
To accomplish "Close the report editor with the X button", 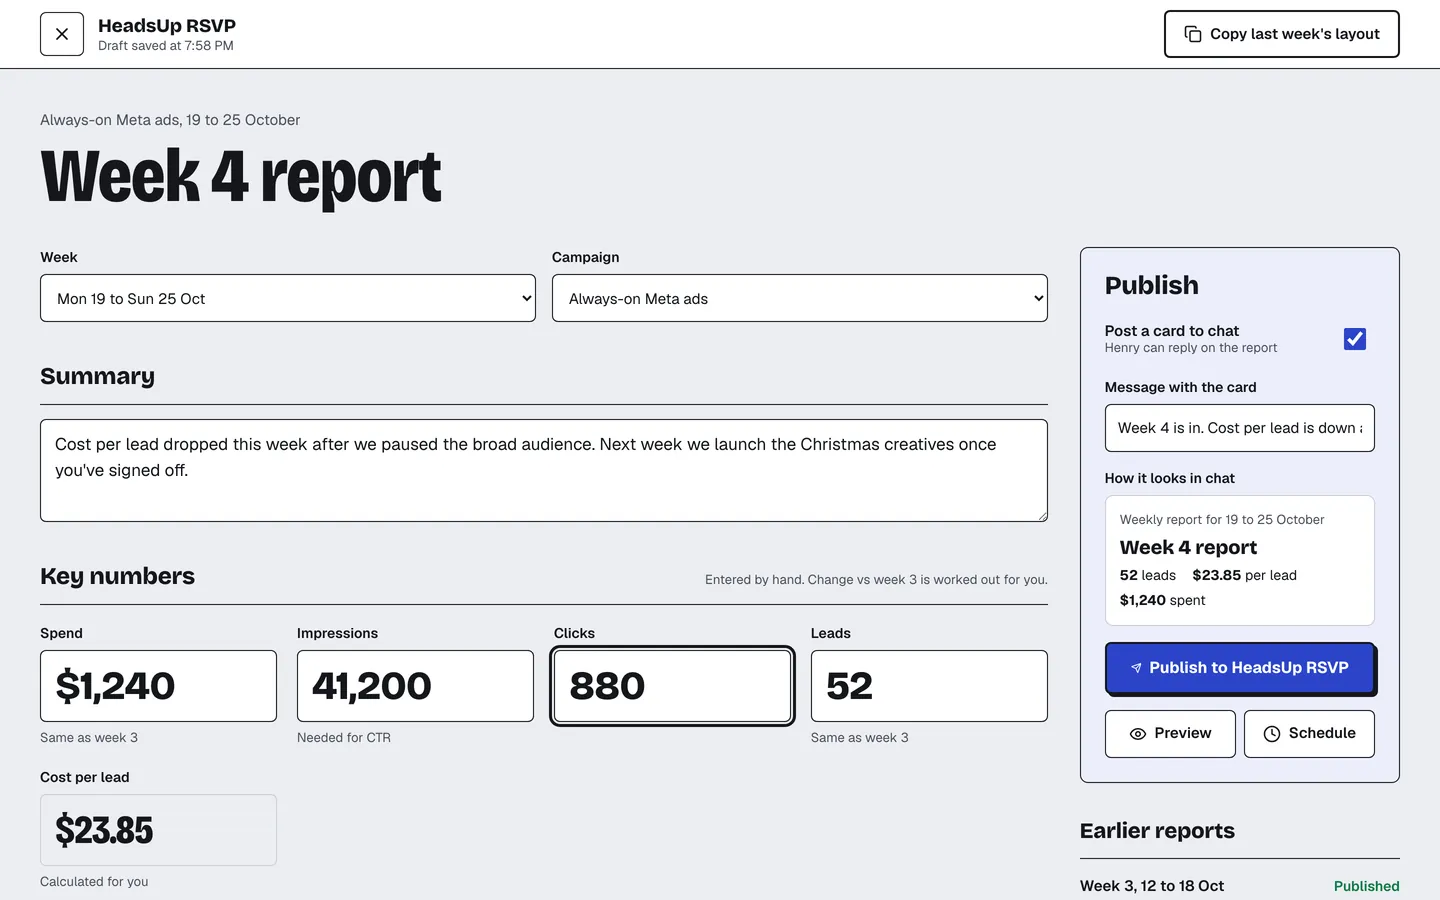I will tap(62, 34).
